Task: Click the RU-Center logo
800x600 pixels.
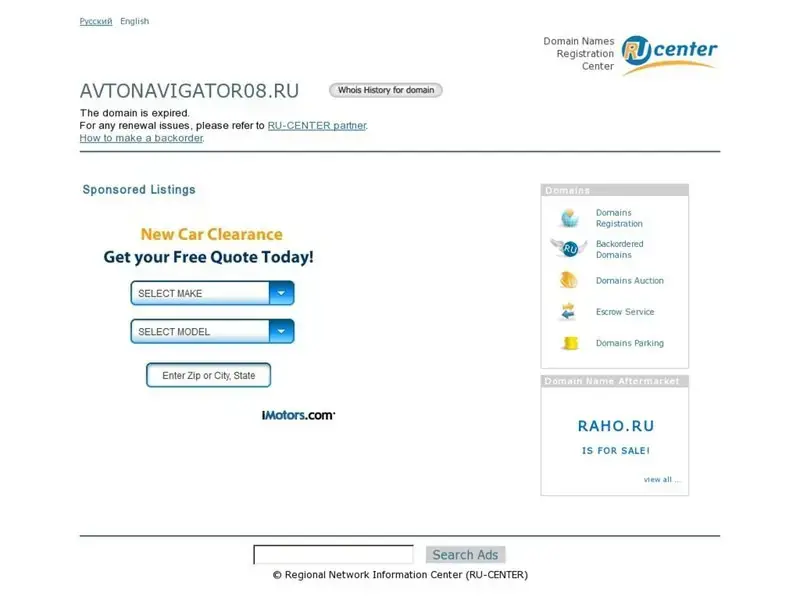Action: 668,54
